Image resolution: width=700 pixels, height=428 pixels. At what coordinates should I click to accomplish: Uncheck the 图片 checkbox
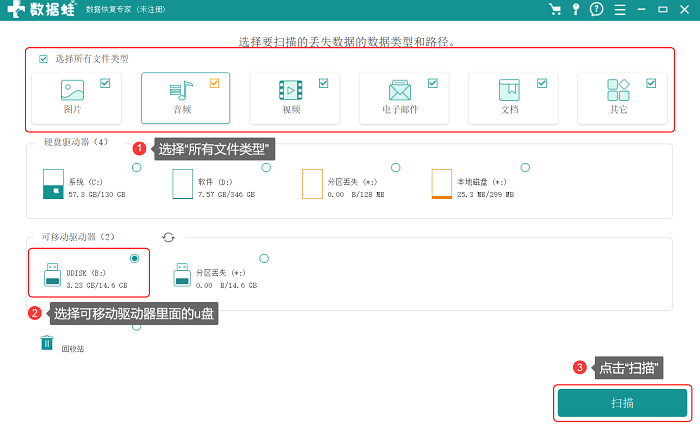tap(105, 83)
